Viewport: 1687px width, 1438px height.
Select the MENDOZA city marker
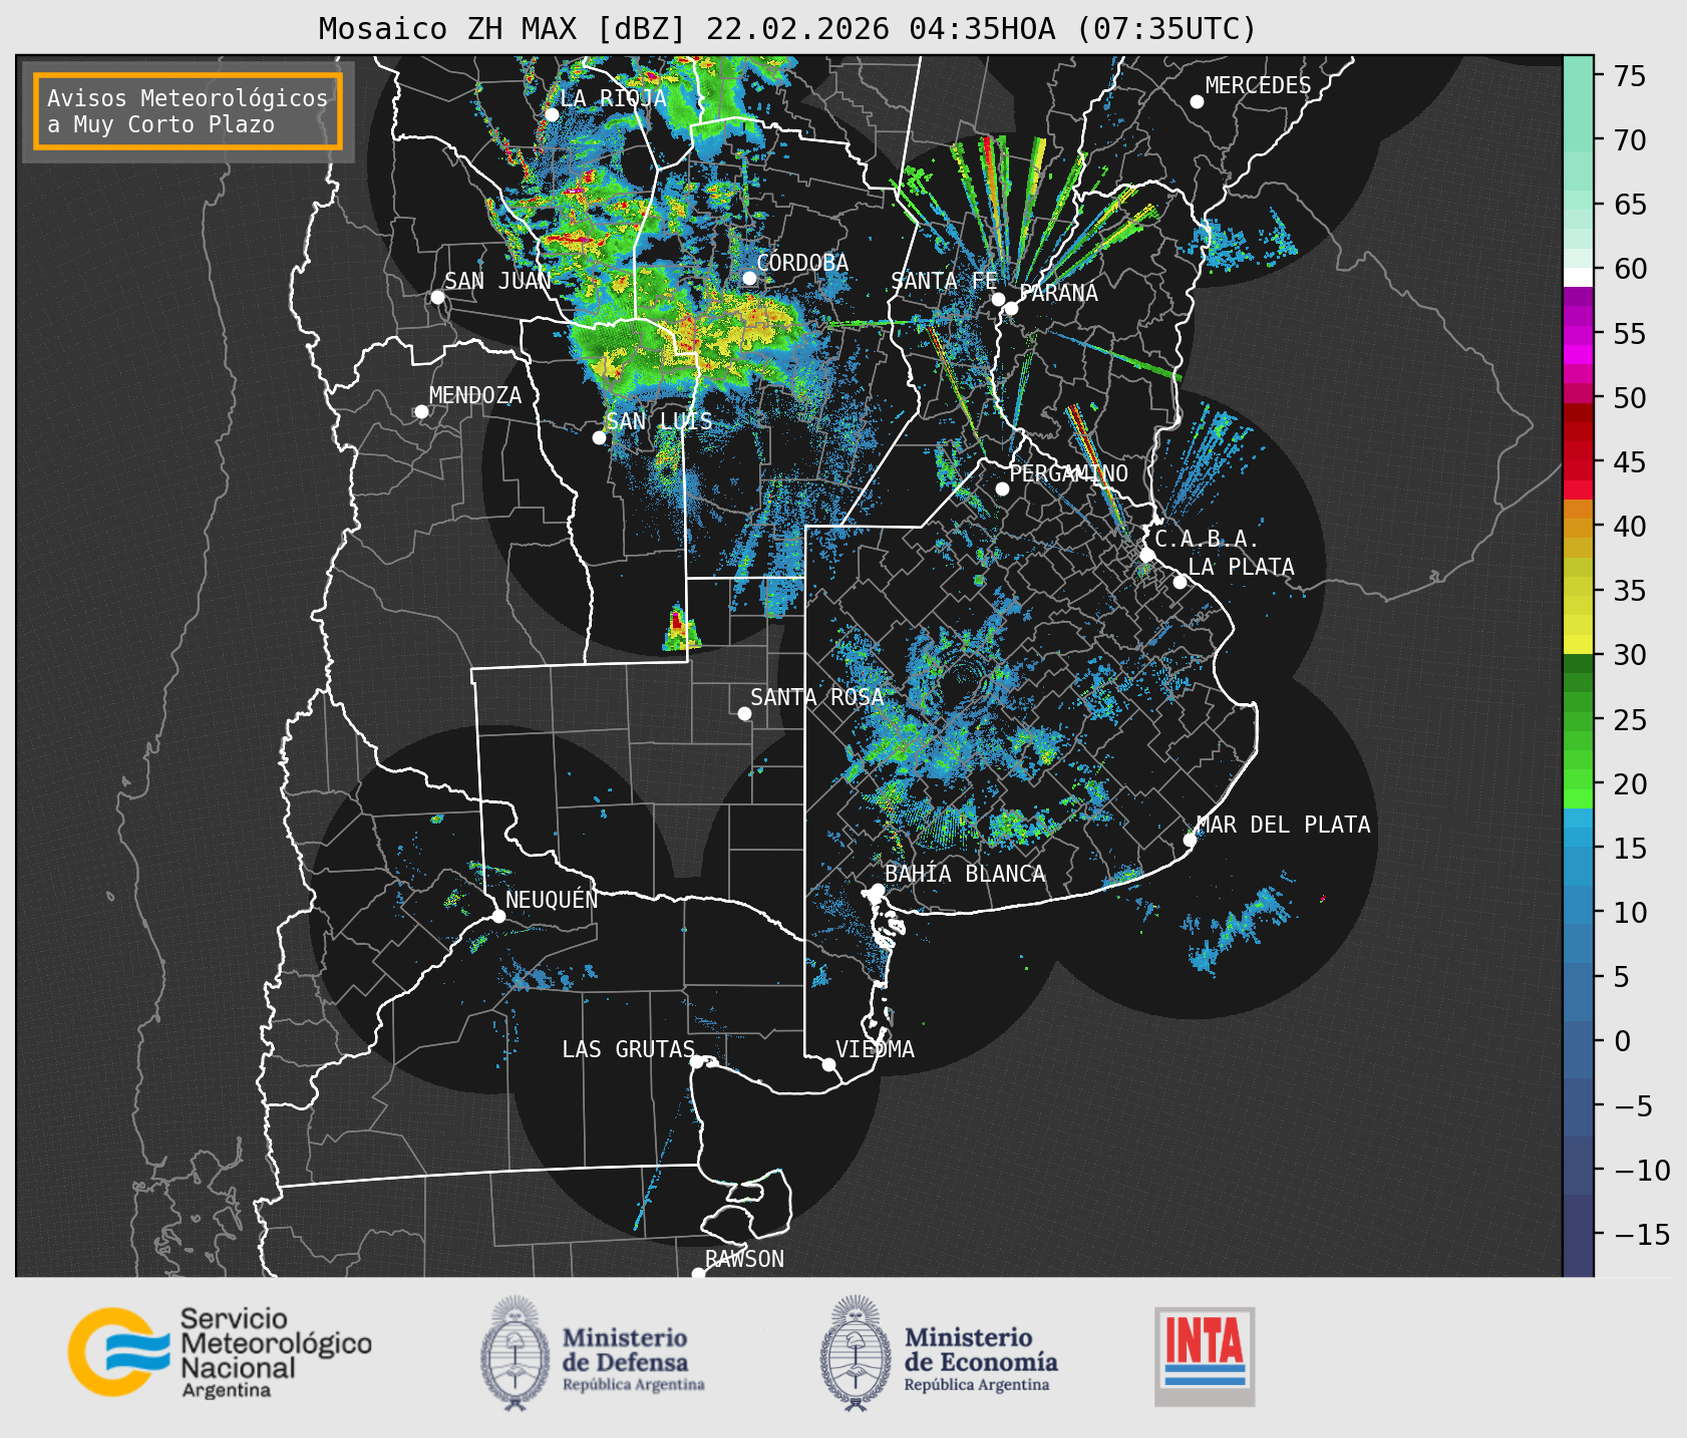[422, 412]
